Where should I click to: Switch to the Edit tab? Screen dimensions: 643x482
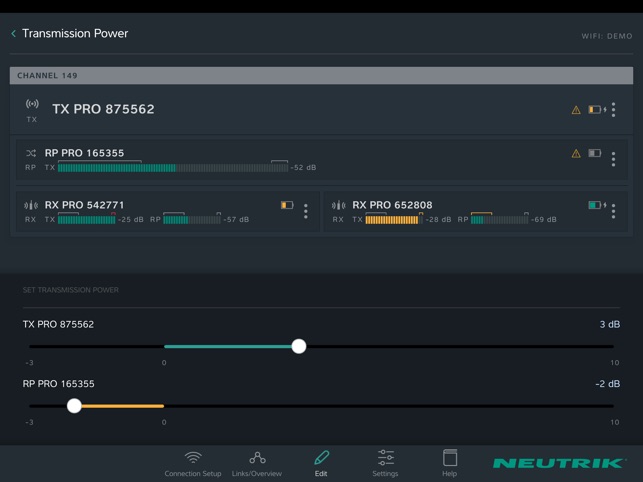click(x=321, y=464)
